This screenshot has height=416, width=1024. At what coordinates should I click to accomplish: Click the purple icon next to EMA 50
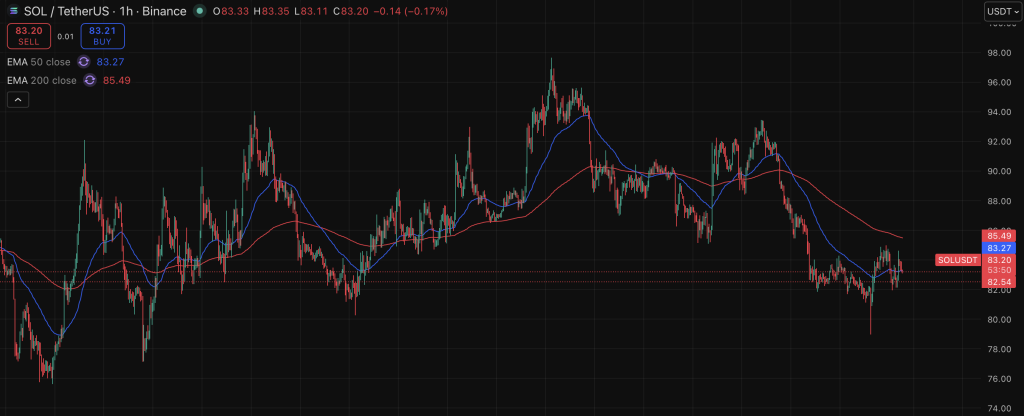pos(84,62)
